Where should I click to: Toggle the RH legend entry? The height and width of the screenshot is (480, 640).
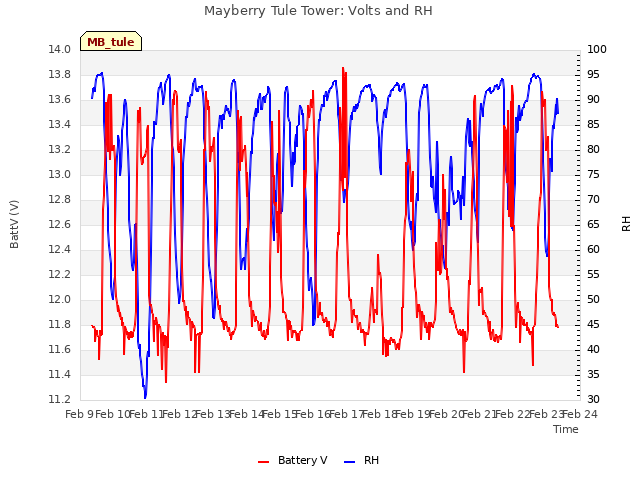tap(361, 460)
